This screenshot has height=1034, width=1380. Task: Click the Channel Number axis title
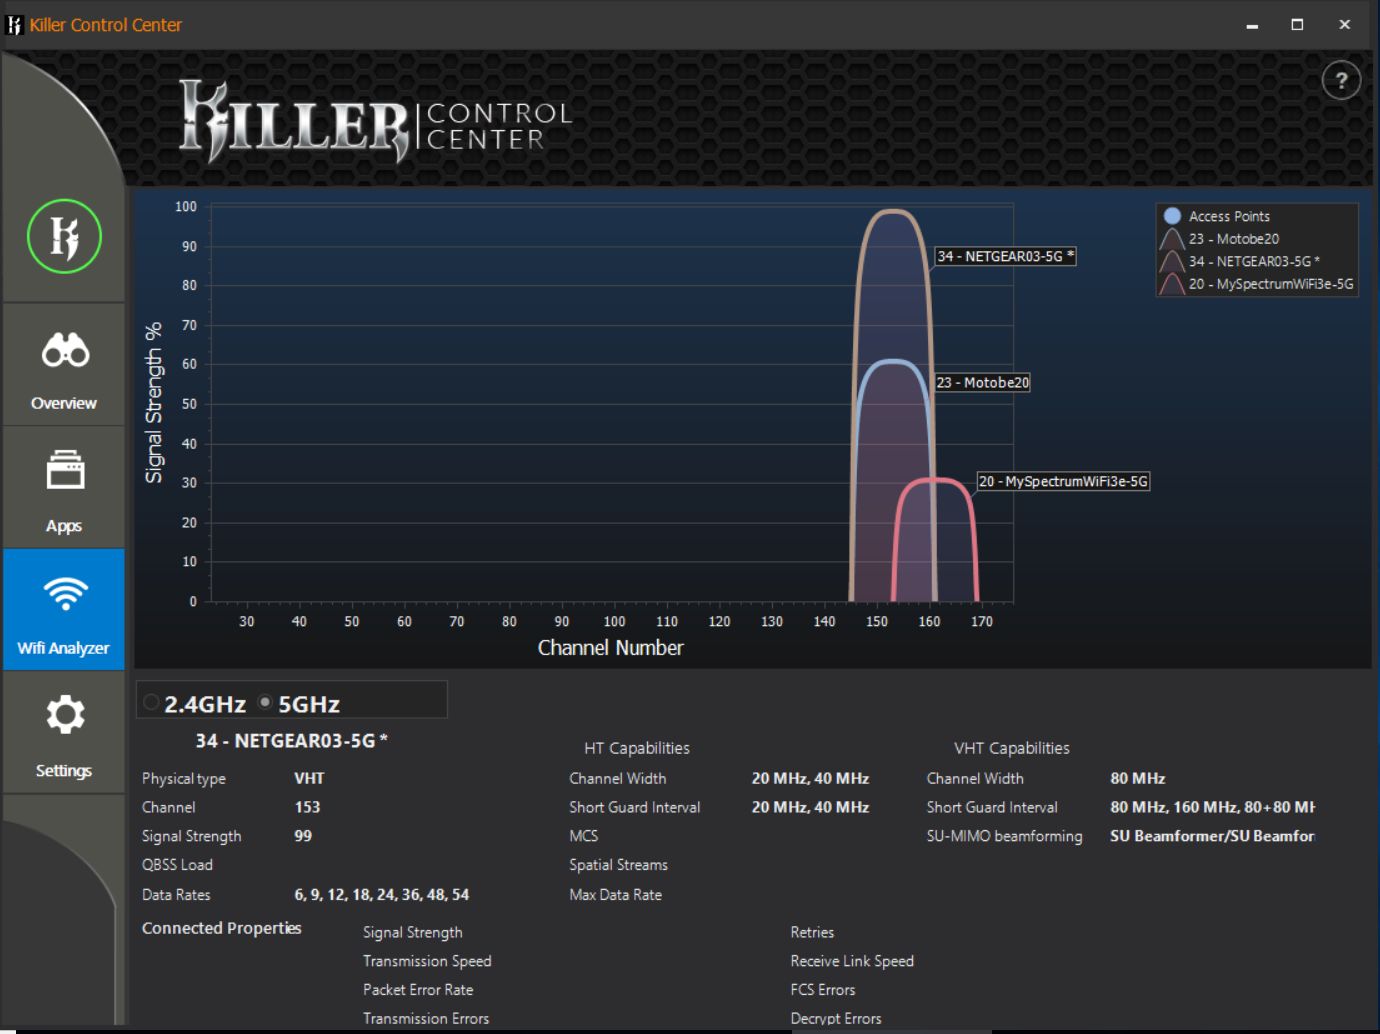(x=610, y=648)
